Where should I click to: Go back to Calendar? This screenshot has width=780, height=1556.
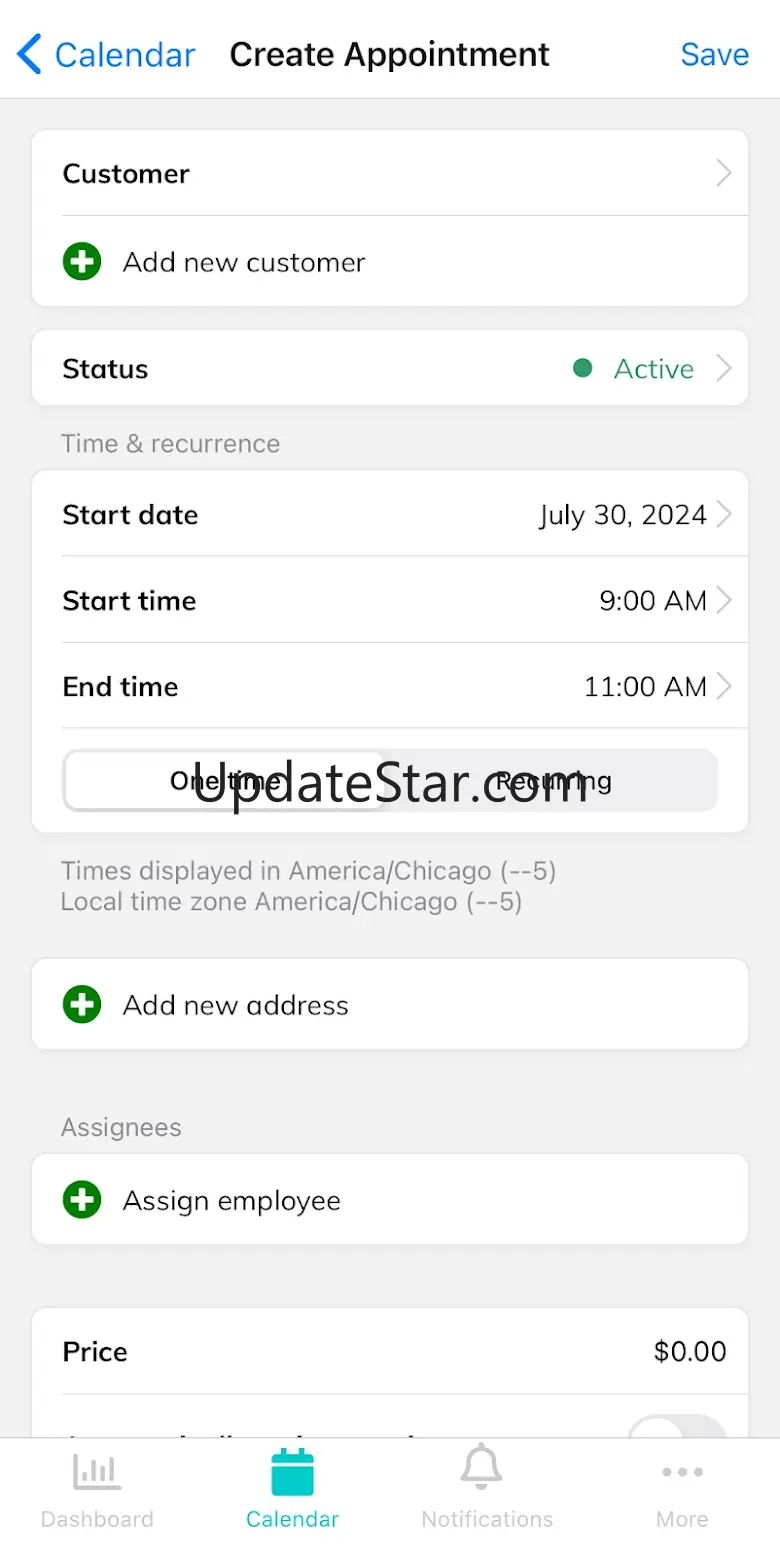124,54
